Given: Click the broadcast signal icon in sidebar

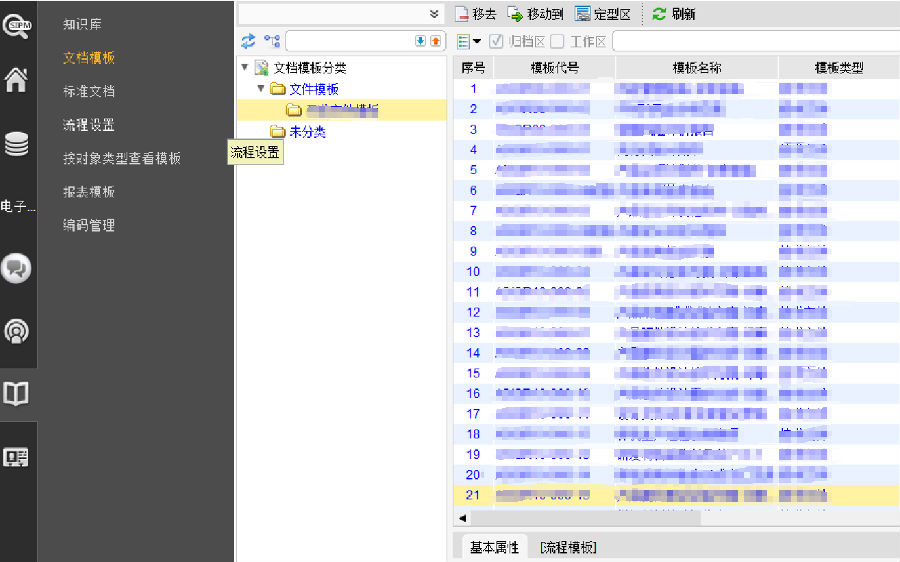Looking at the screenshot, I should [x=16, y=331].
